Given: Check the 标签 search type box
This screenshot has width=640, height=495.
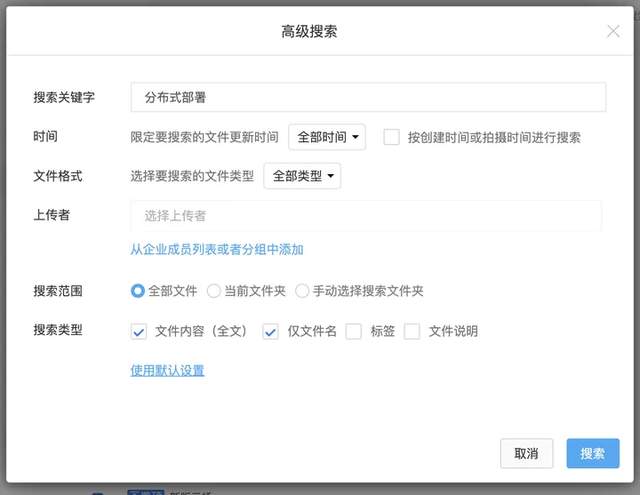Looking at the screenshot, I should point(353,332).
